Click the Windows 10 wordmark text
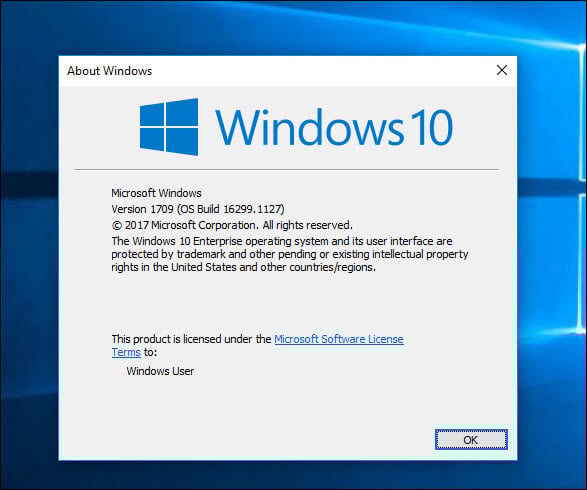Image resolution: width=587 pixels, height=490 pixels. click(334, 127)
